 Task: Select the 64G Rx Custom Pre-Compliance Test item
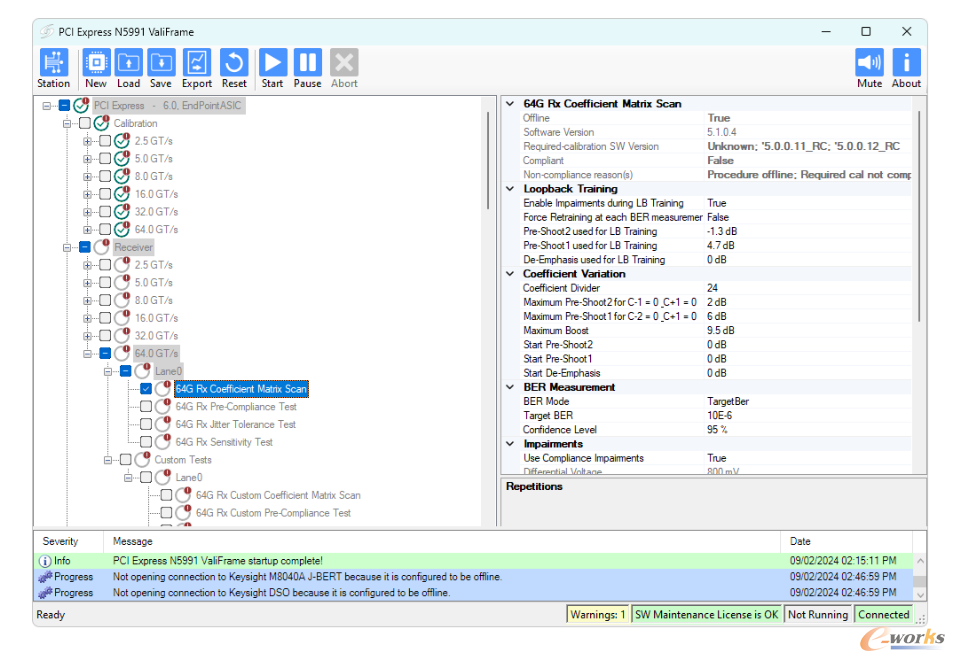click(273, 513)
